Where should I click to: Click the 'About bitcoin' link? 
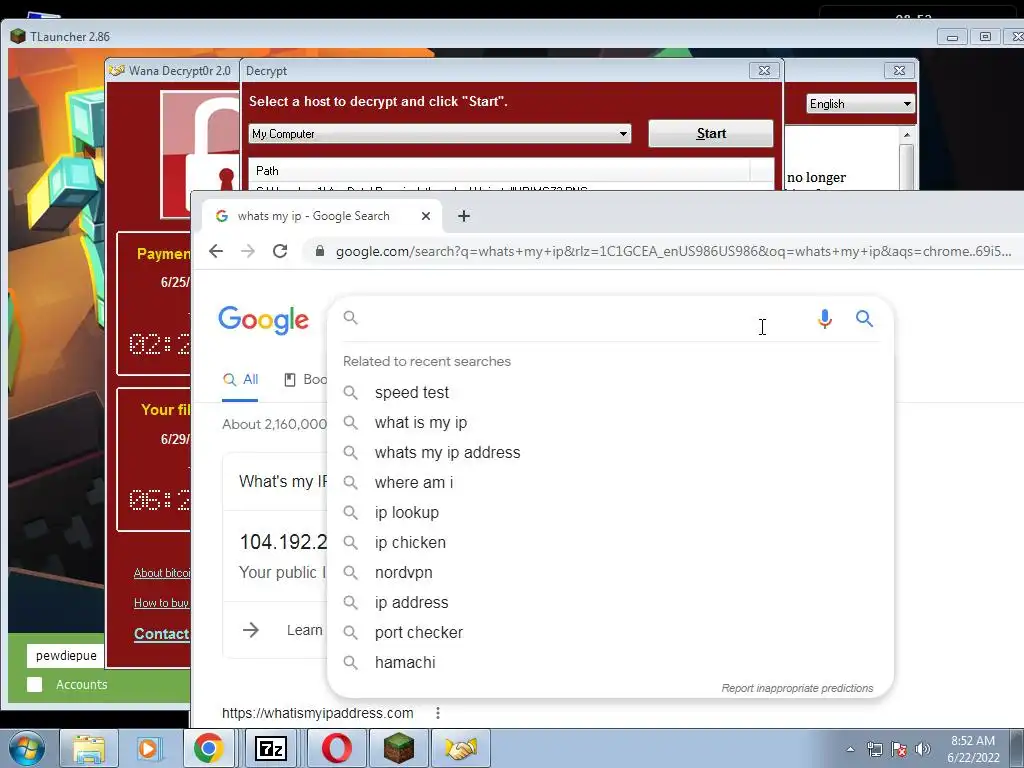click(x=162, y=573)
